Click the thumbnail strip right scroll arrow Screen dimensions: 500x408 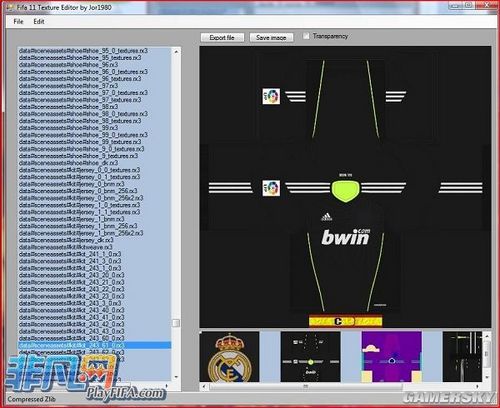477,387
